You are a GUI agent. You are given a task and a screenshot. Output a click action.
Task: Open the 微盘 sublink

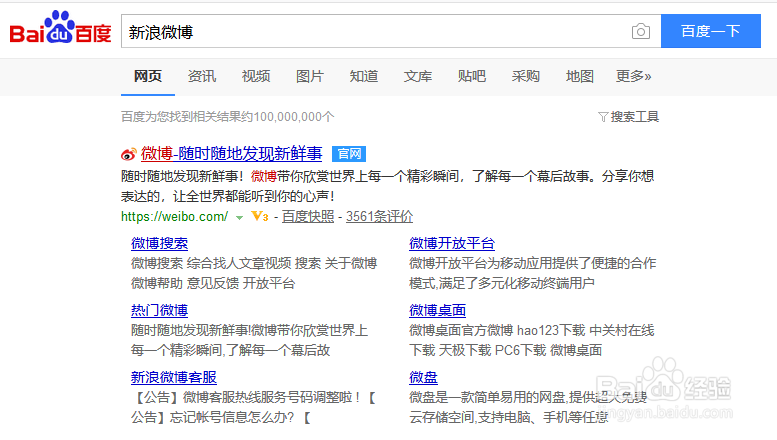click(x=423, y=378)
